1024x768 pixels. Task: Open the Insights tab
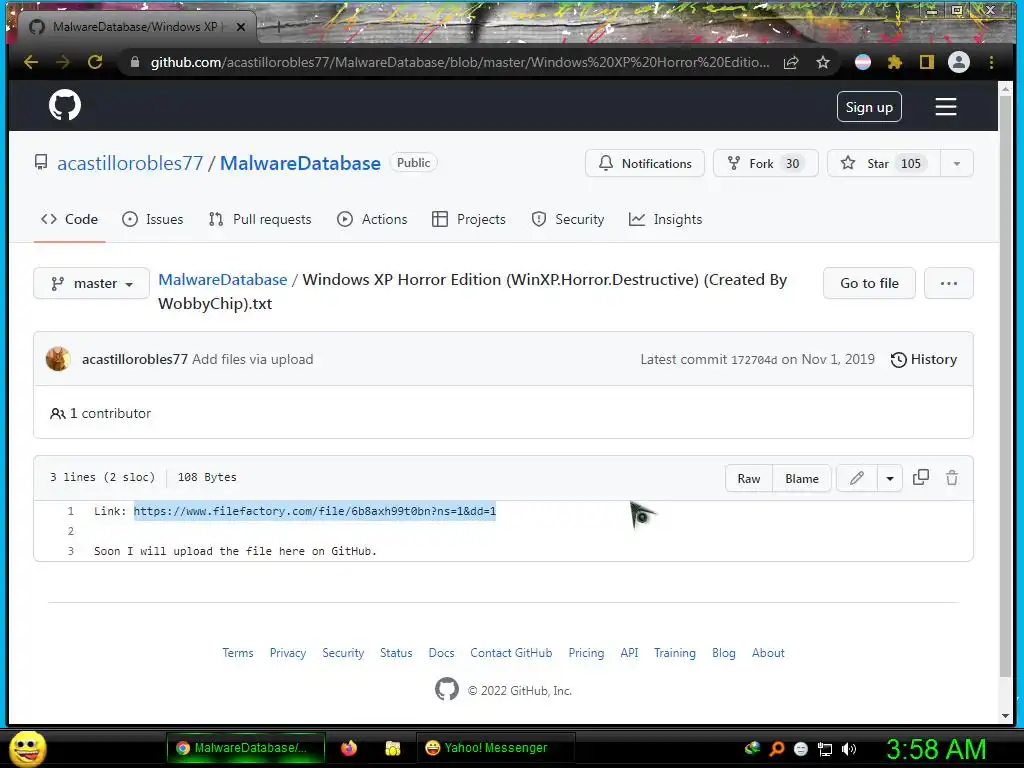tap(665, 219)
